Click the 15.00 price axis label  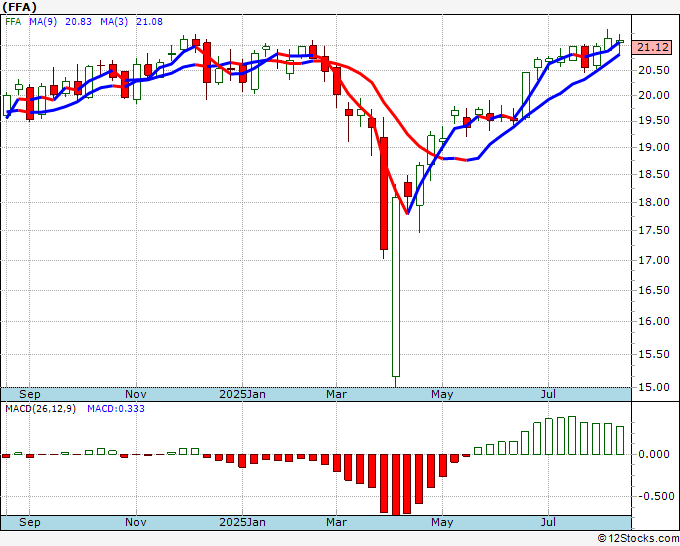[x=654, y=387]
